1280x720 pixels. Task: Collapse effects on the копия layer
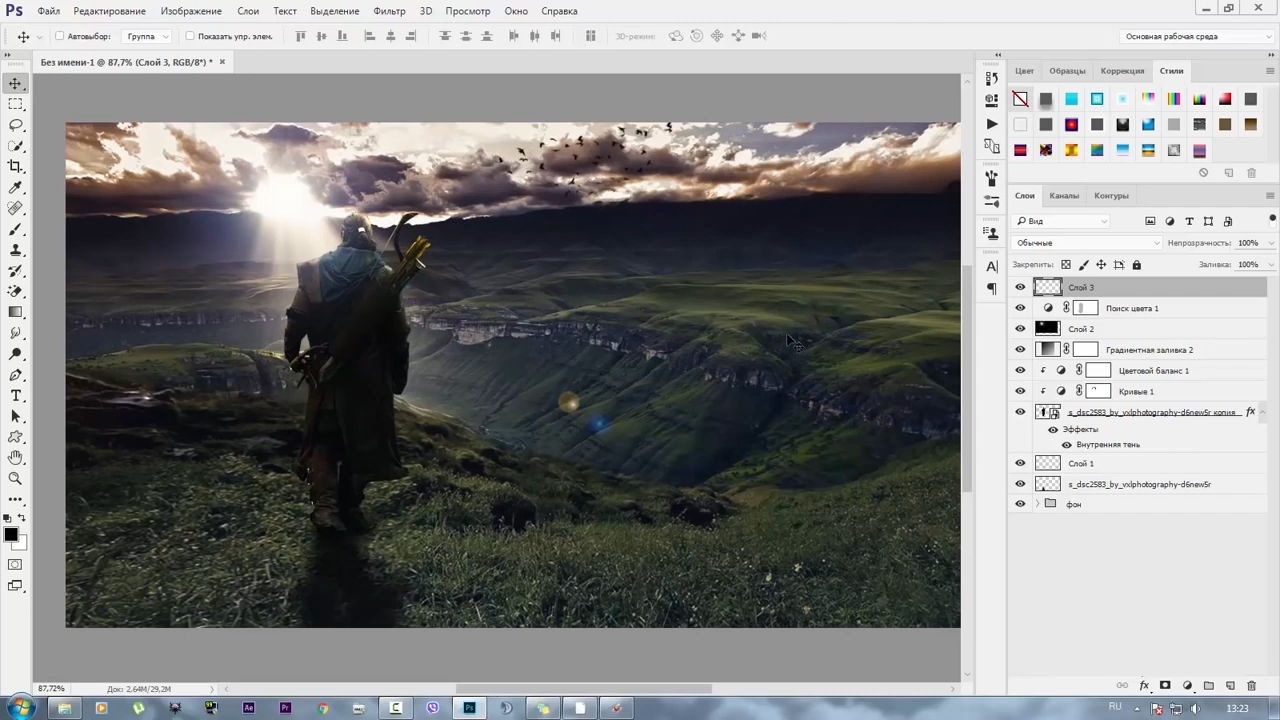point(1263,412)
